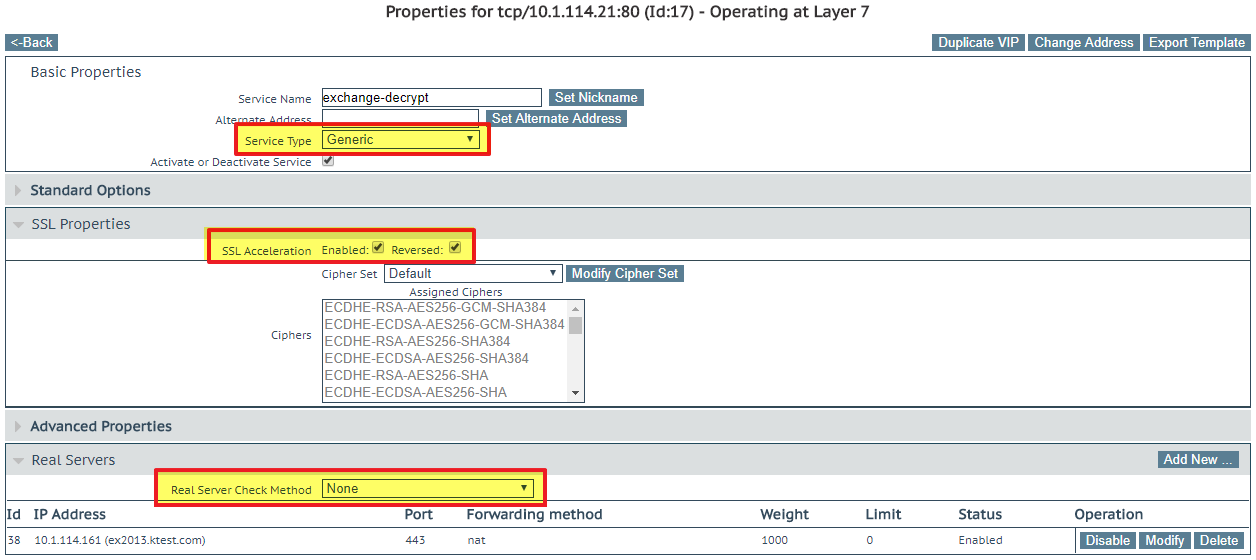Click the Status value Enabled
The height and width of the screenshot is (560, 1256).
point(980,540)
